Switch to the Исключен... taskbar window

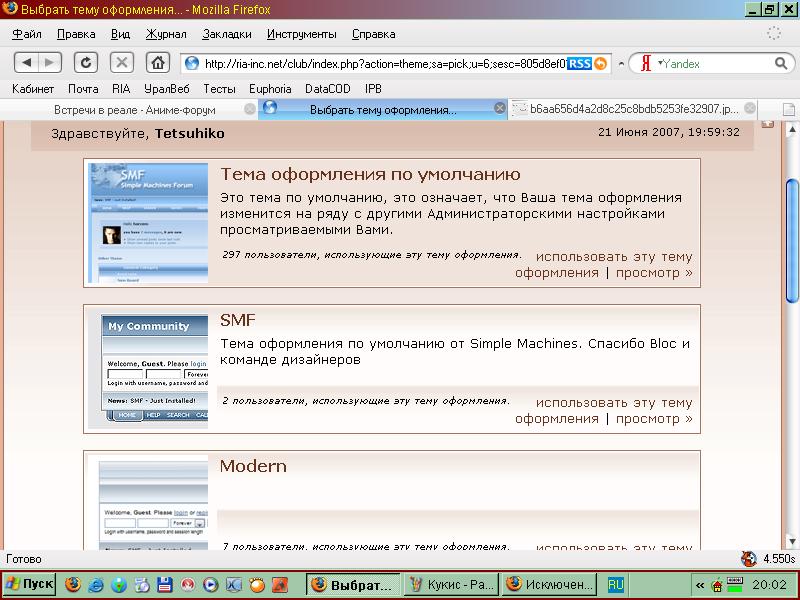coord(549,585)
